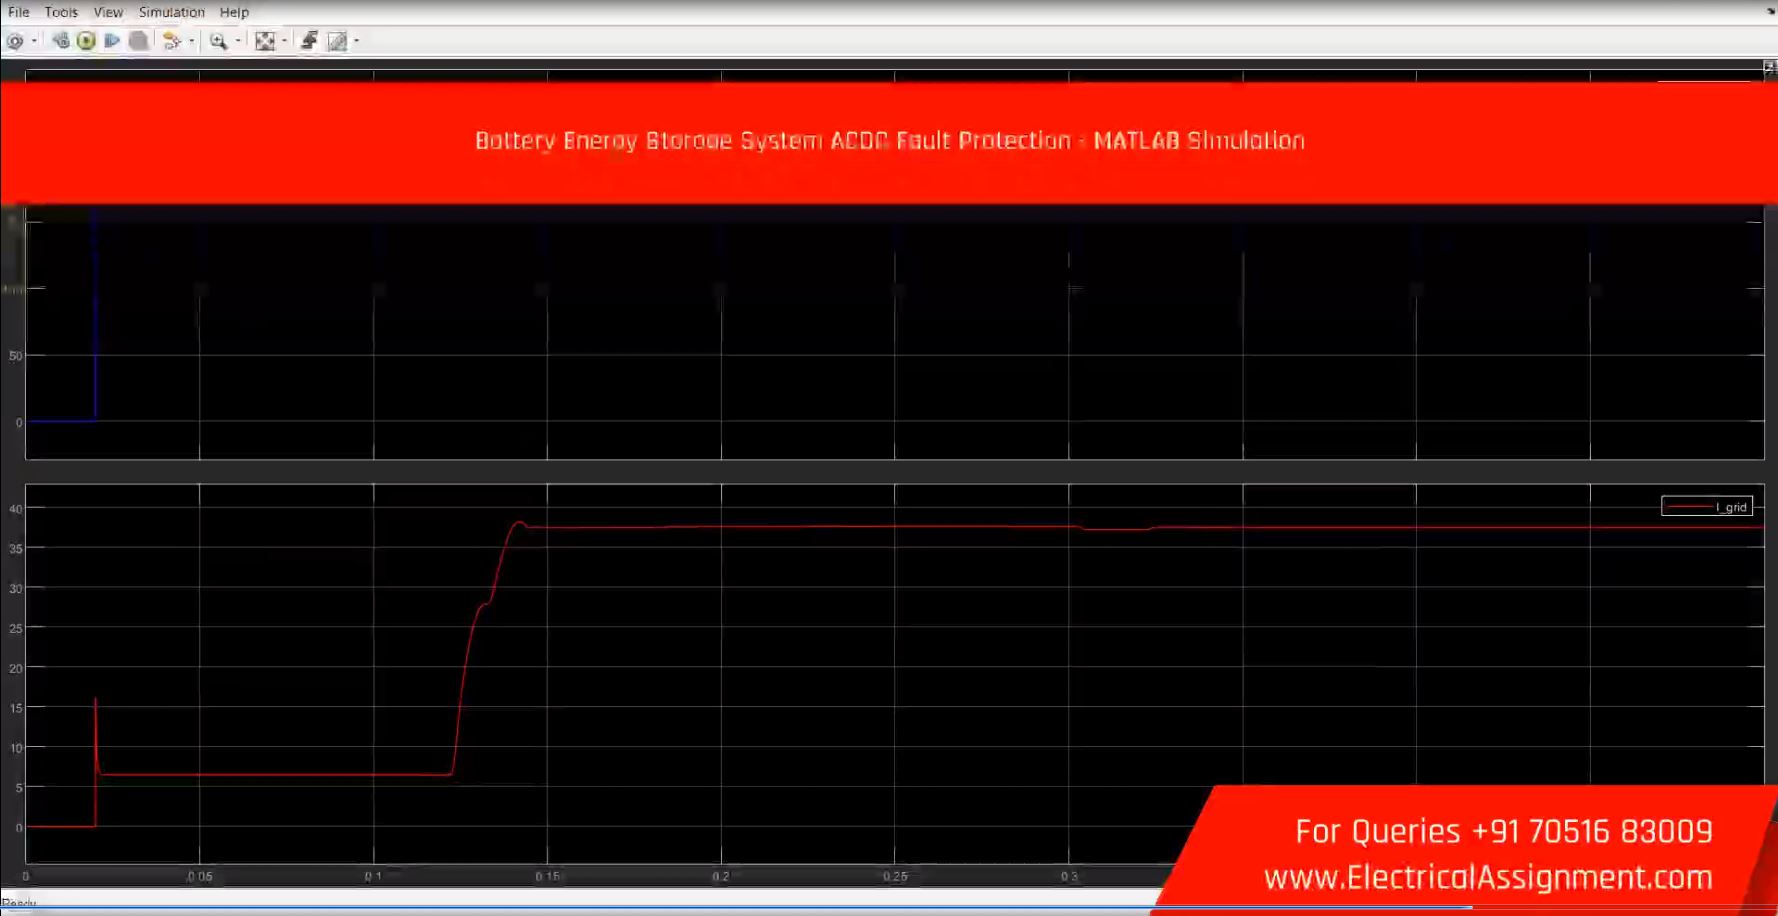1778x916 pixels.
Task: Click the Ready status text
Action: coord(19,903)
